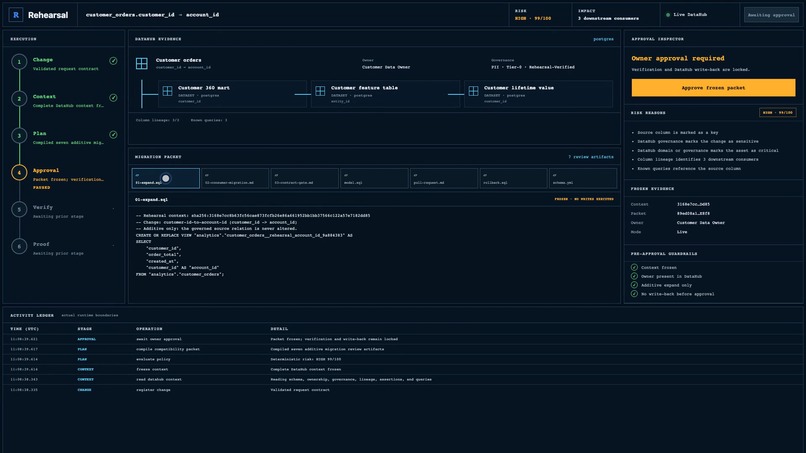The width and height of the screenshot is (806, 453).
Task: Click the PAUSED status under Approval step
Action: tap(42, 188)
